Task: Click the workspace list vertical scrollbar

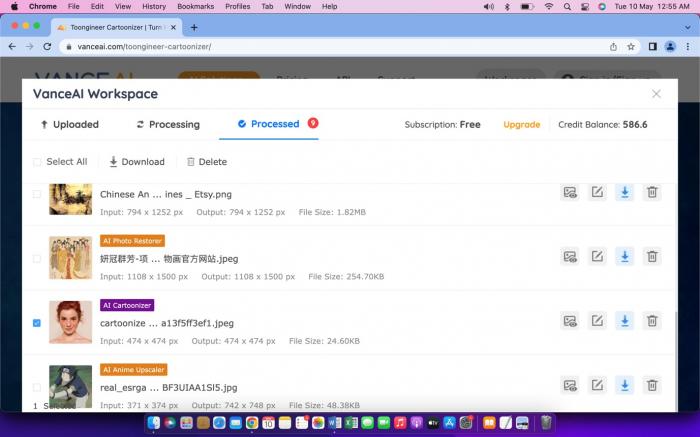Action: [675, 362]
